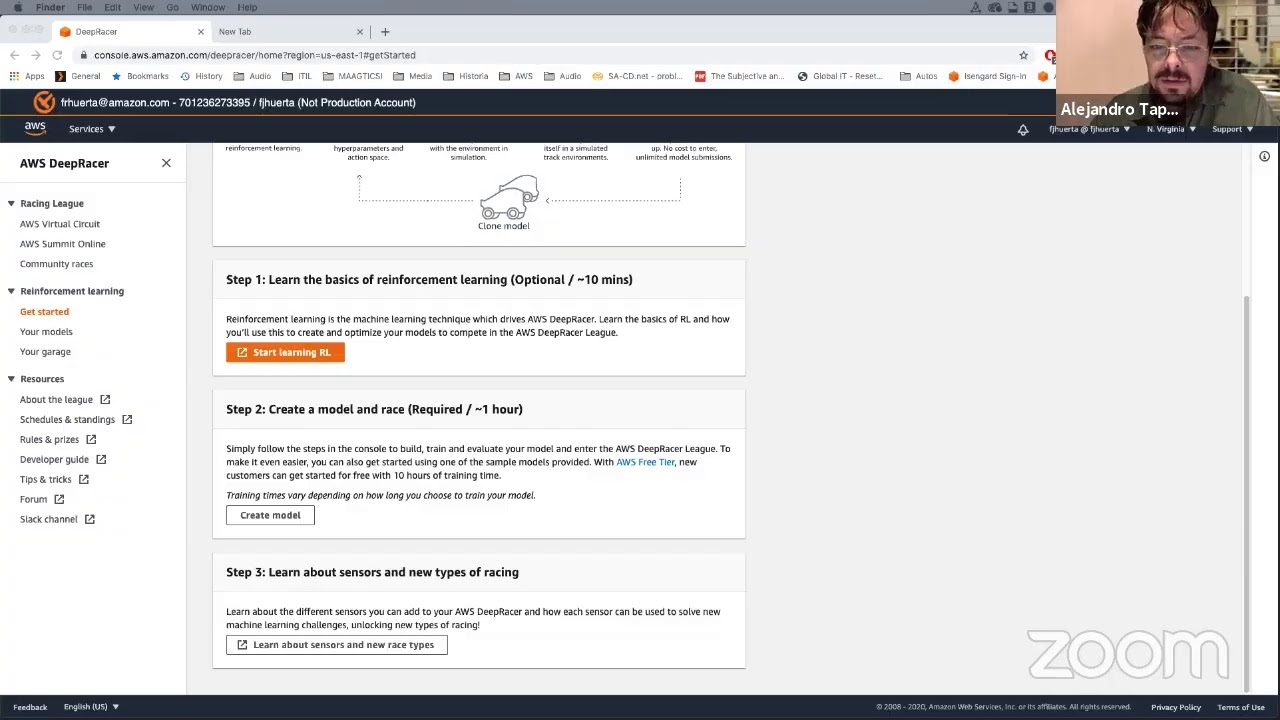The width and height of the screenshot is (1280, 720).
Task: Click external link icon beside Developer guide
Action: point(101,459)
